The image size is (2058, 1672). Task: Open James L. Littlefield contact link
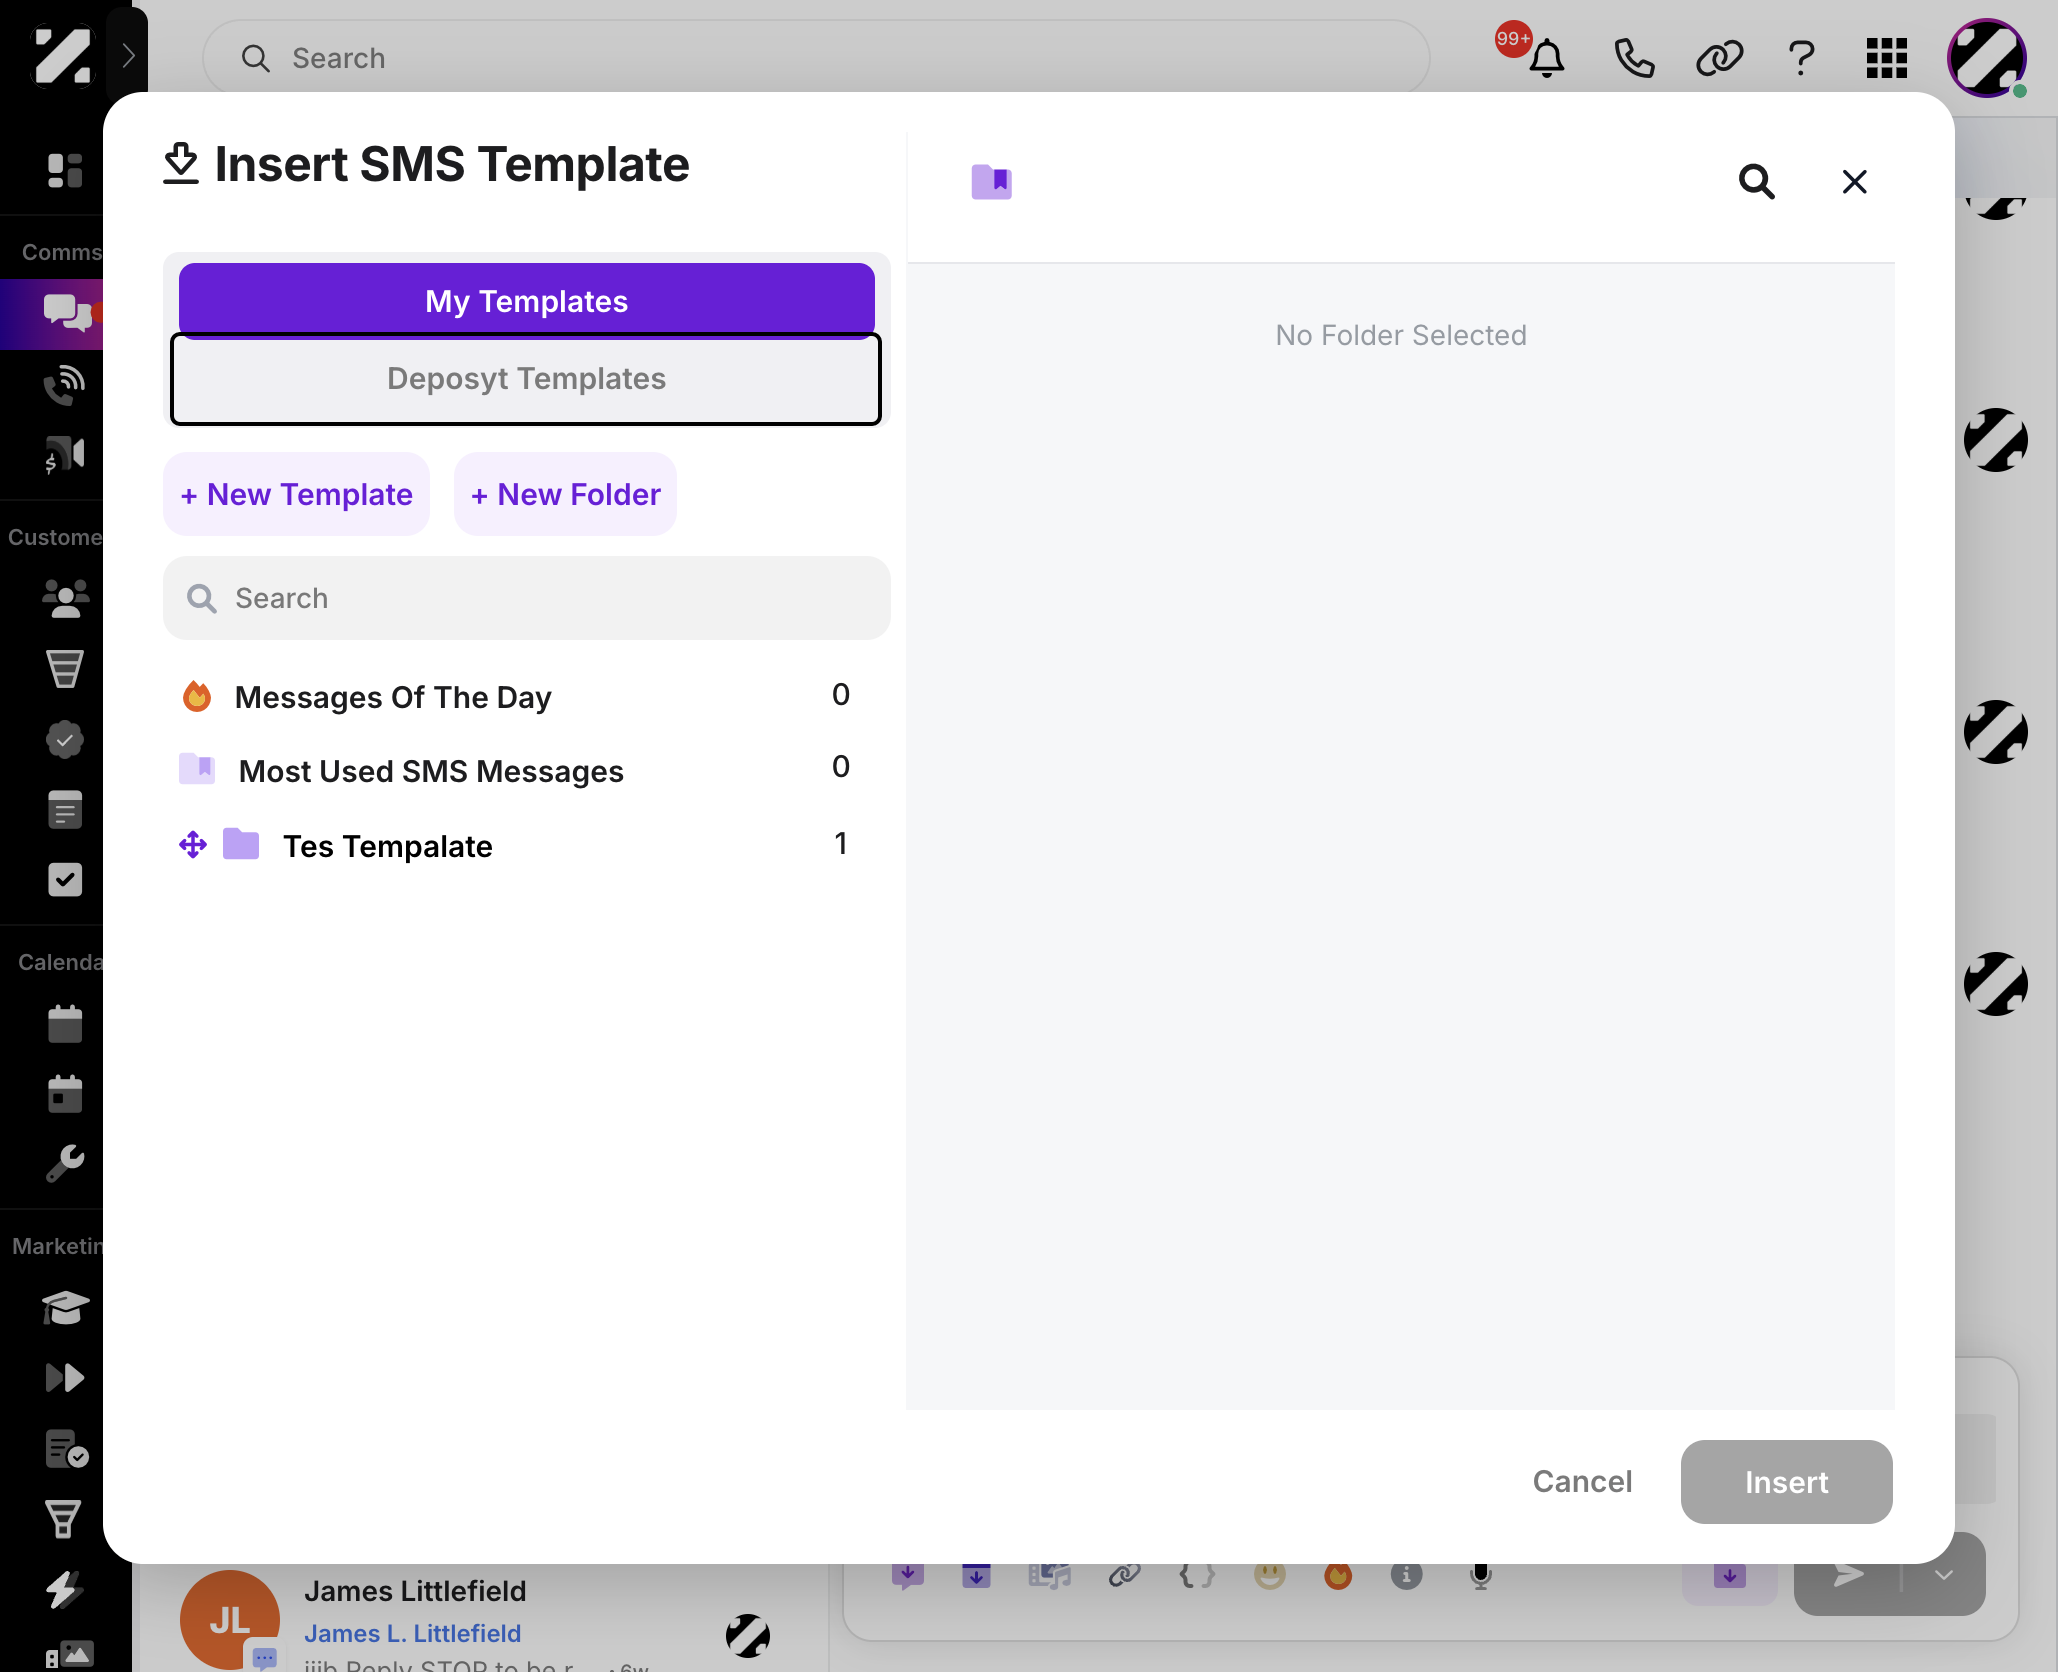pos(412,1633)
